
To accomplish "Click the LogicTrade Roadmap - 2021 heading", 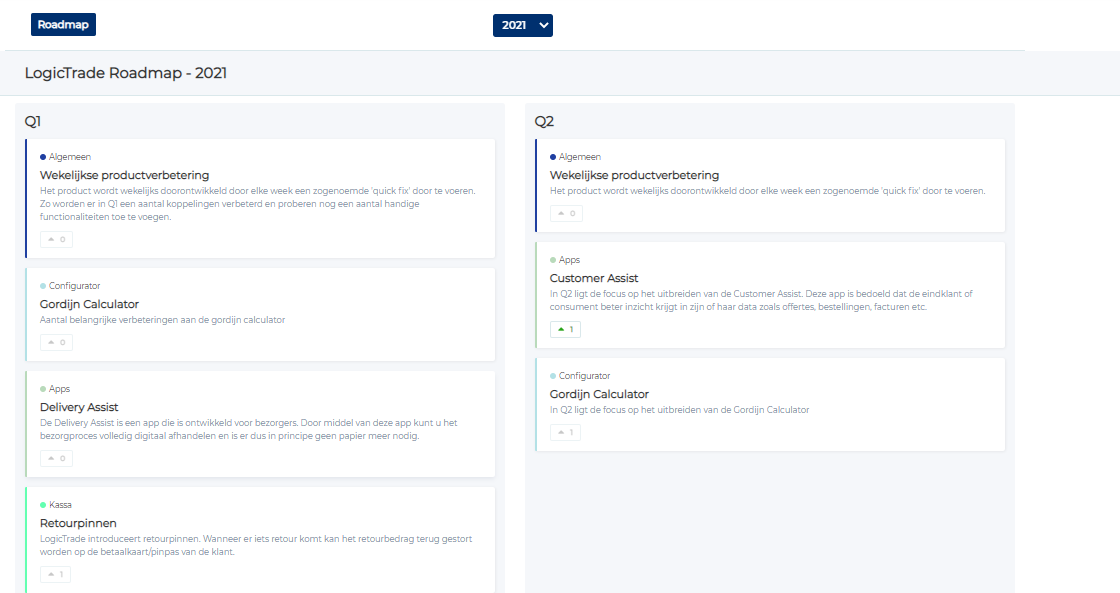I will (x=126, y=73).
